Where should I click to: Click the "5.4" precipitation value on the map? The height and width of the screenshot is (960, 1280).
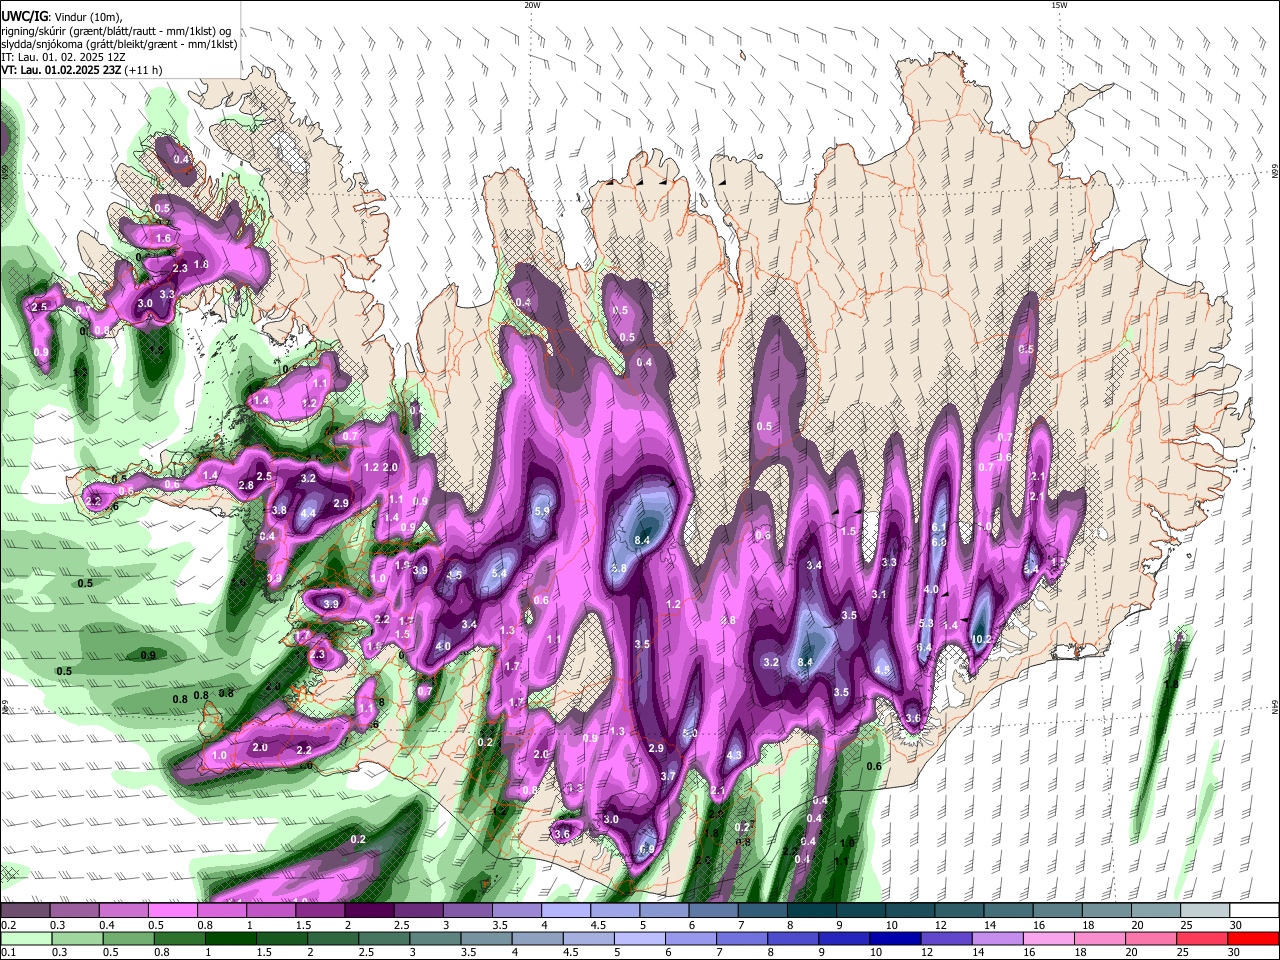pos(499,573)
